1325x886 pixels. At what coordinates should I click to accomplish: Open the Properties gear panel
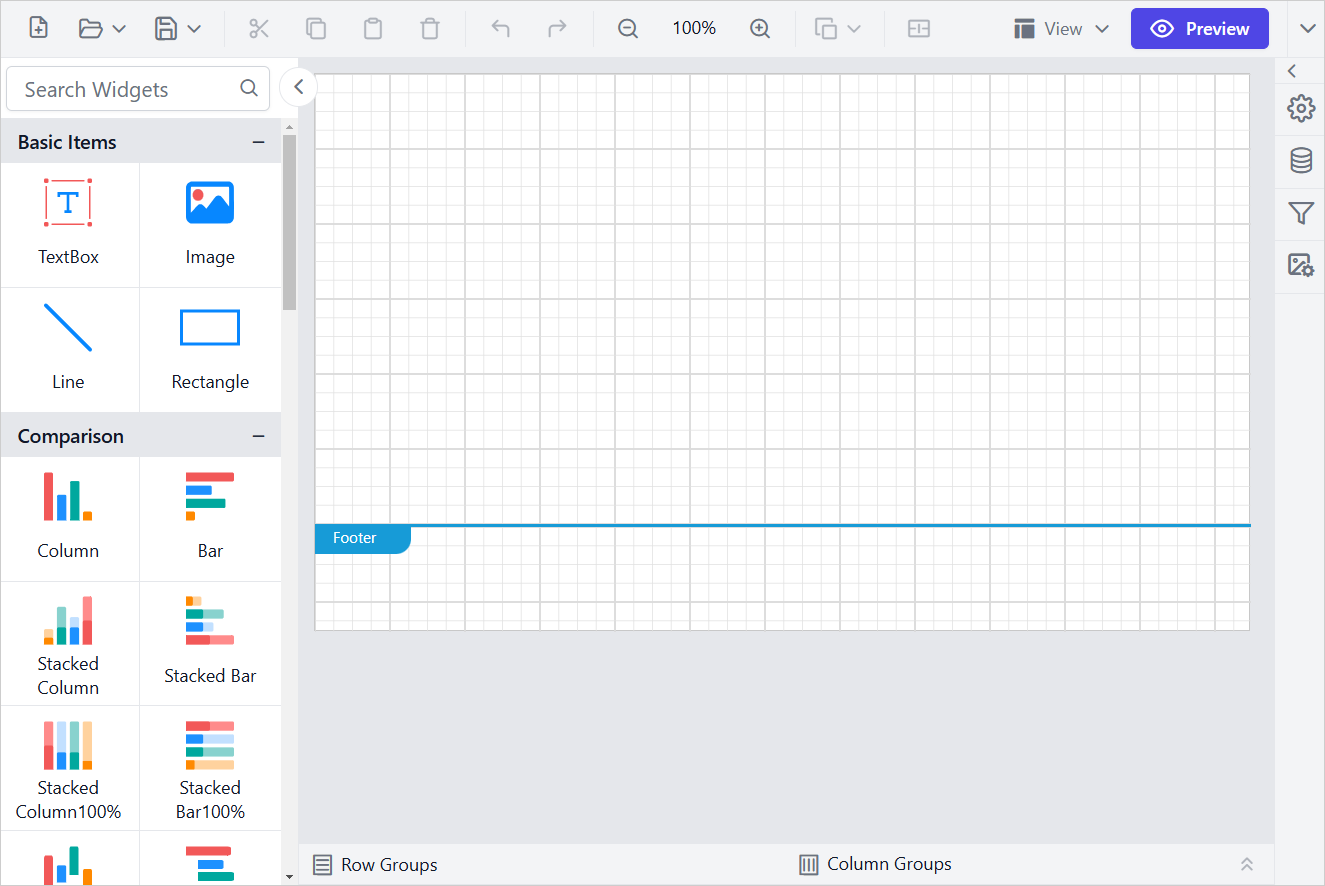point(1300,108)
